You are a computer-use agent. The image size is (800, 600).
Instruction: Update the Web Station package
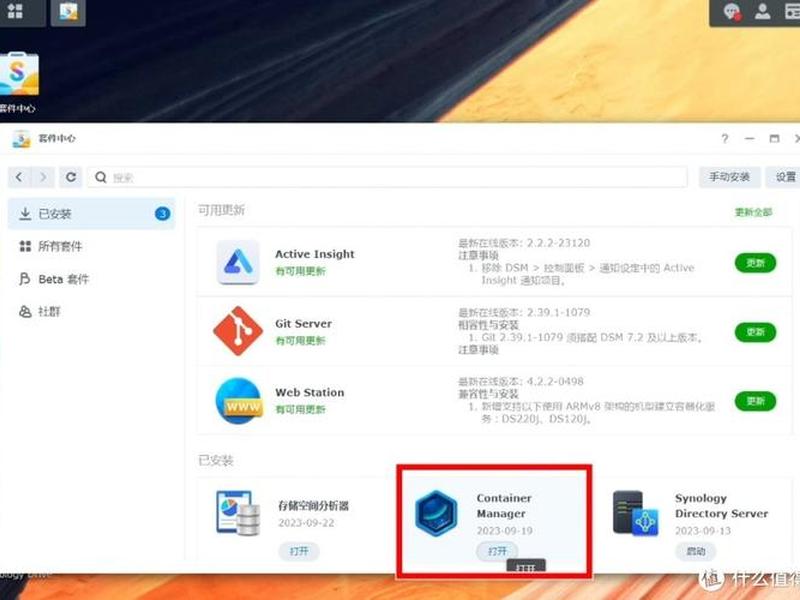(756, 401)
